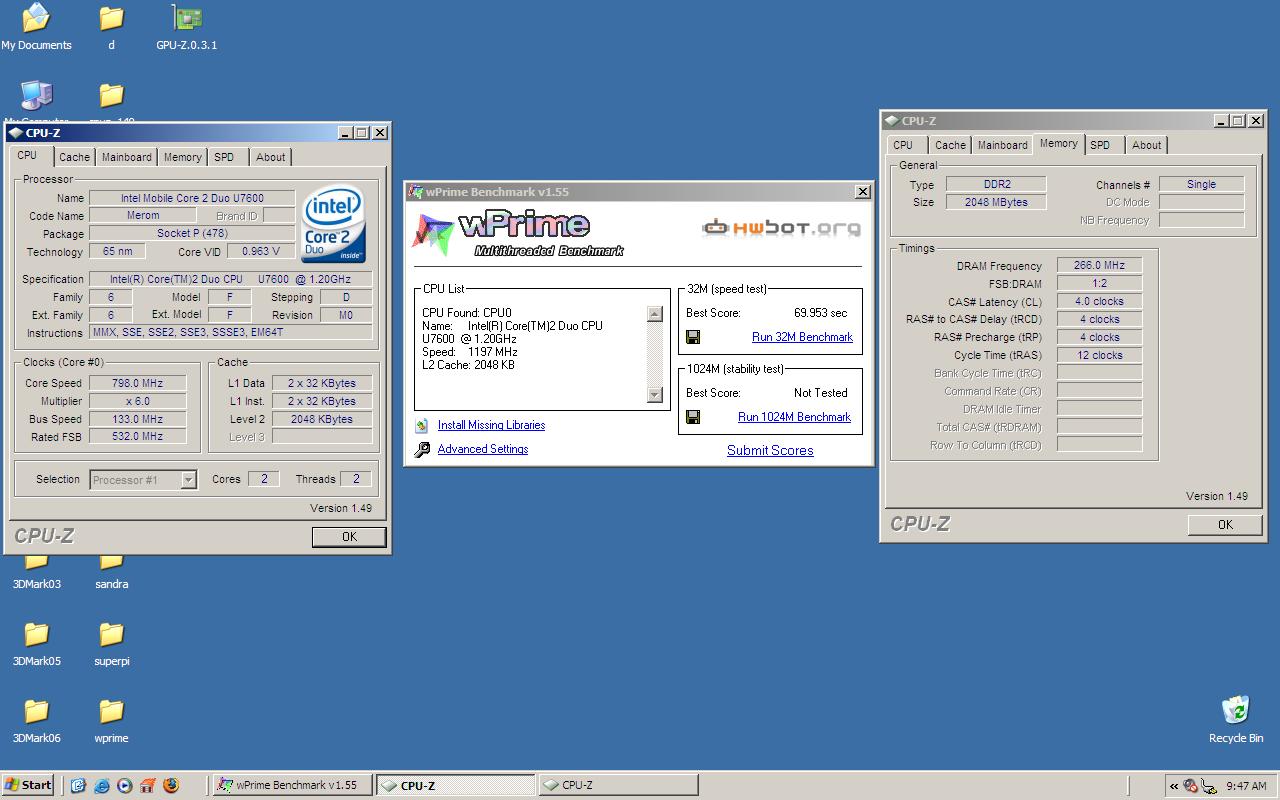Screen dimensions: 1280x800
Task: Launch Windows Media Player from quick launch
Action: click(x=124, y=785)
